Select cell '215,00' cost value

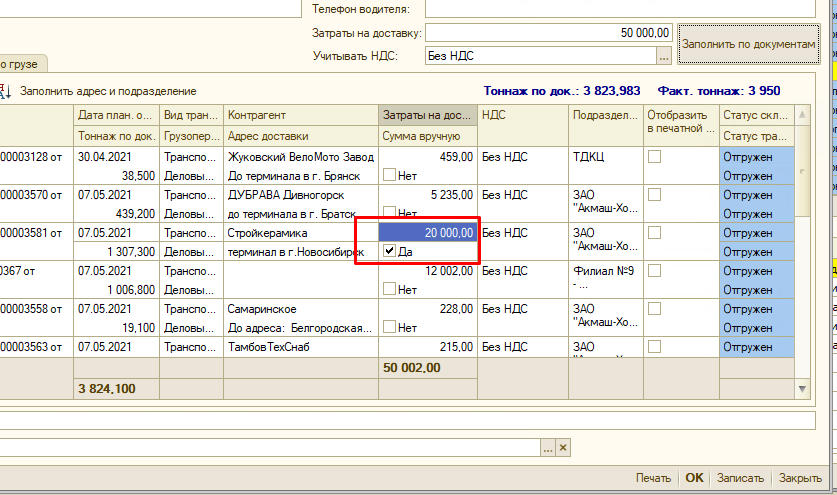pos(428,347)
